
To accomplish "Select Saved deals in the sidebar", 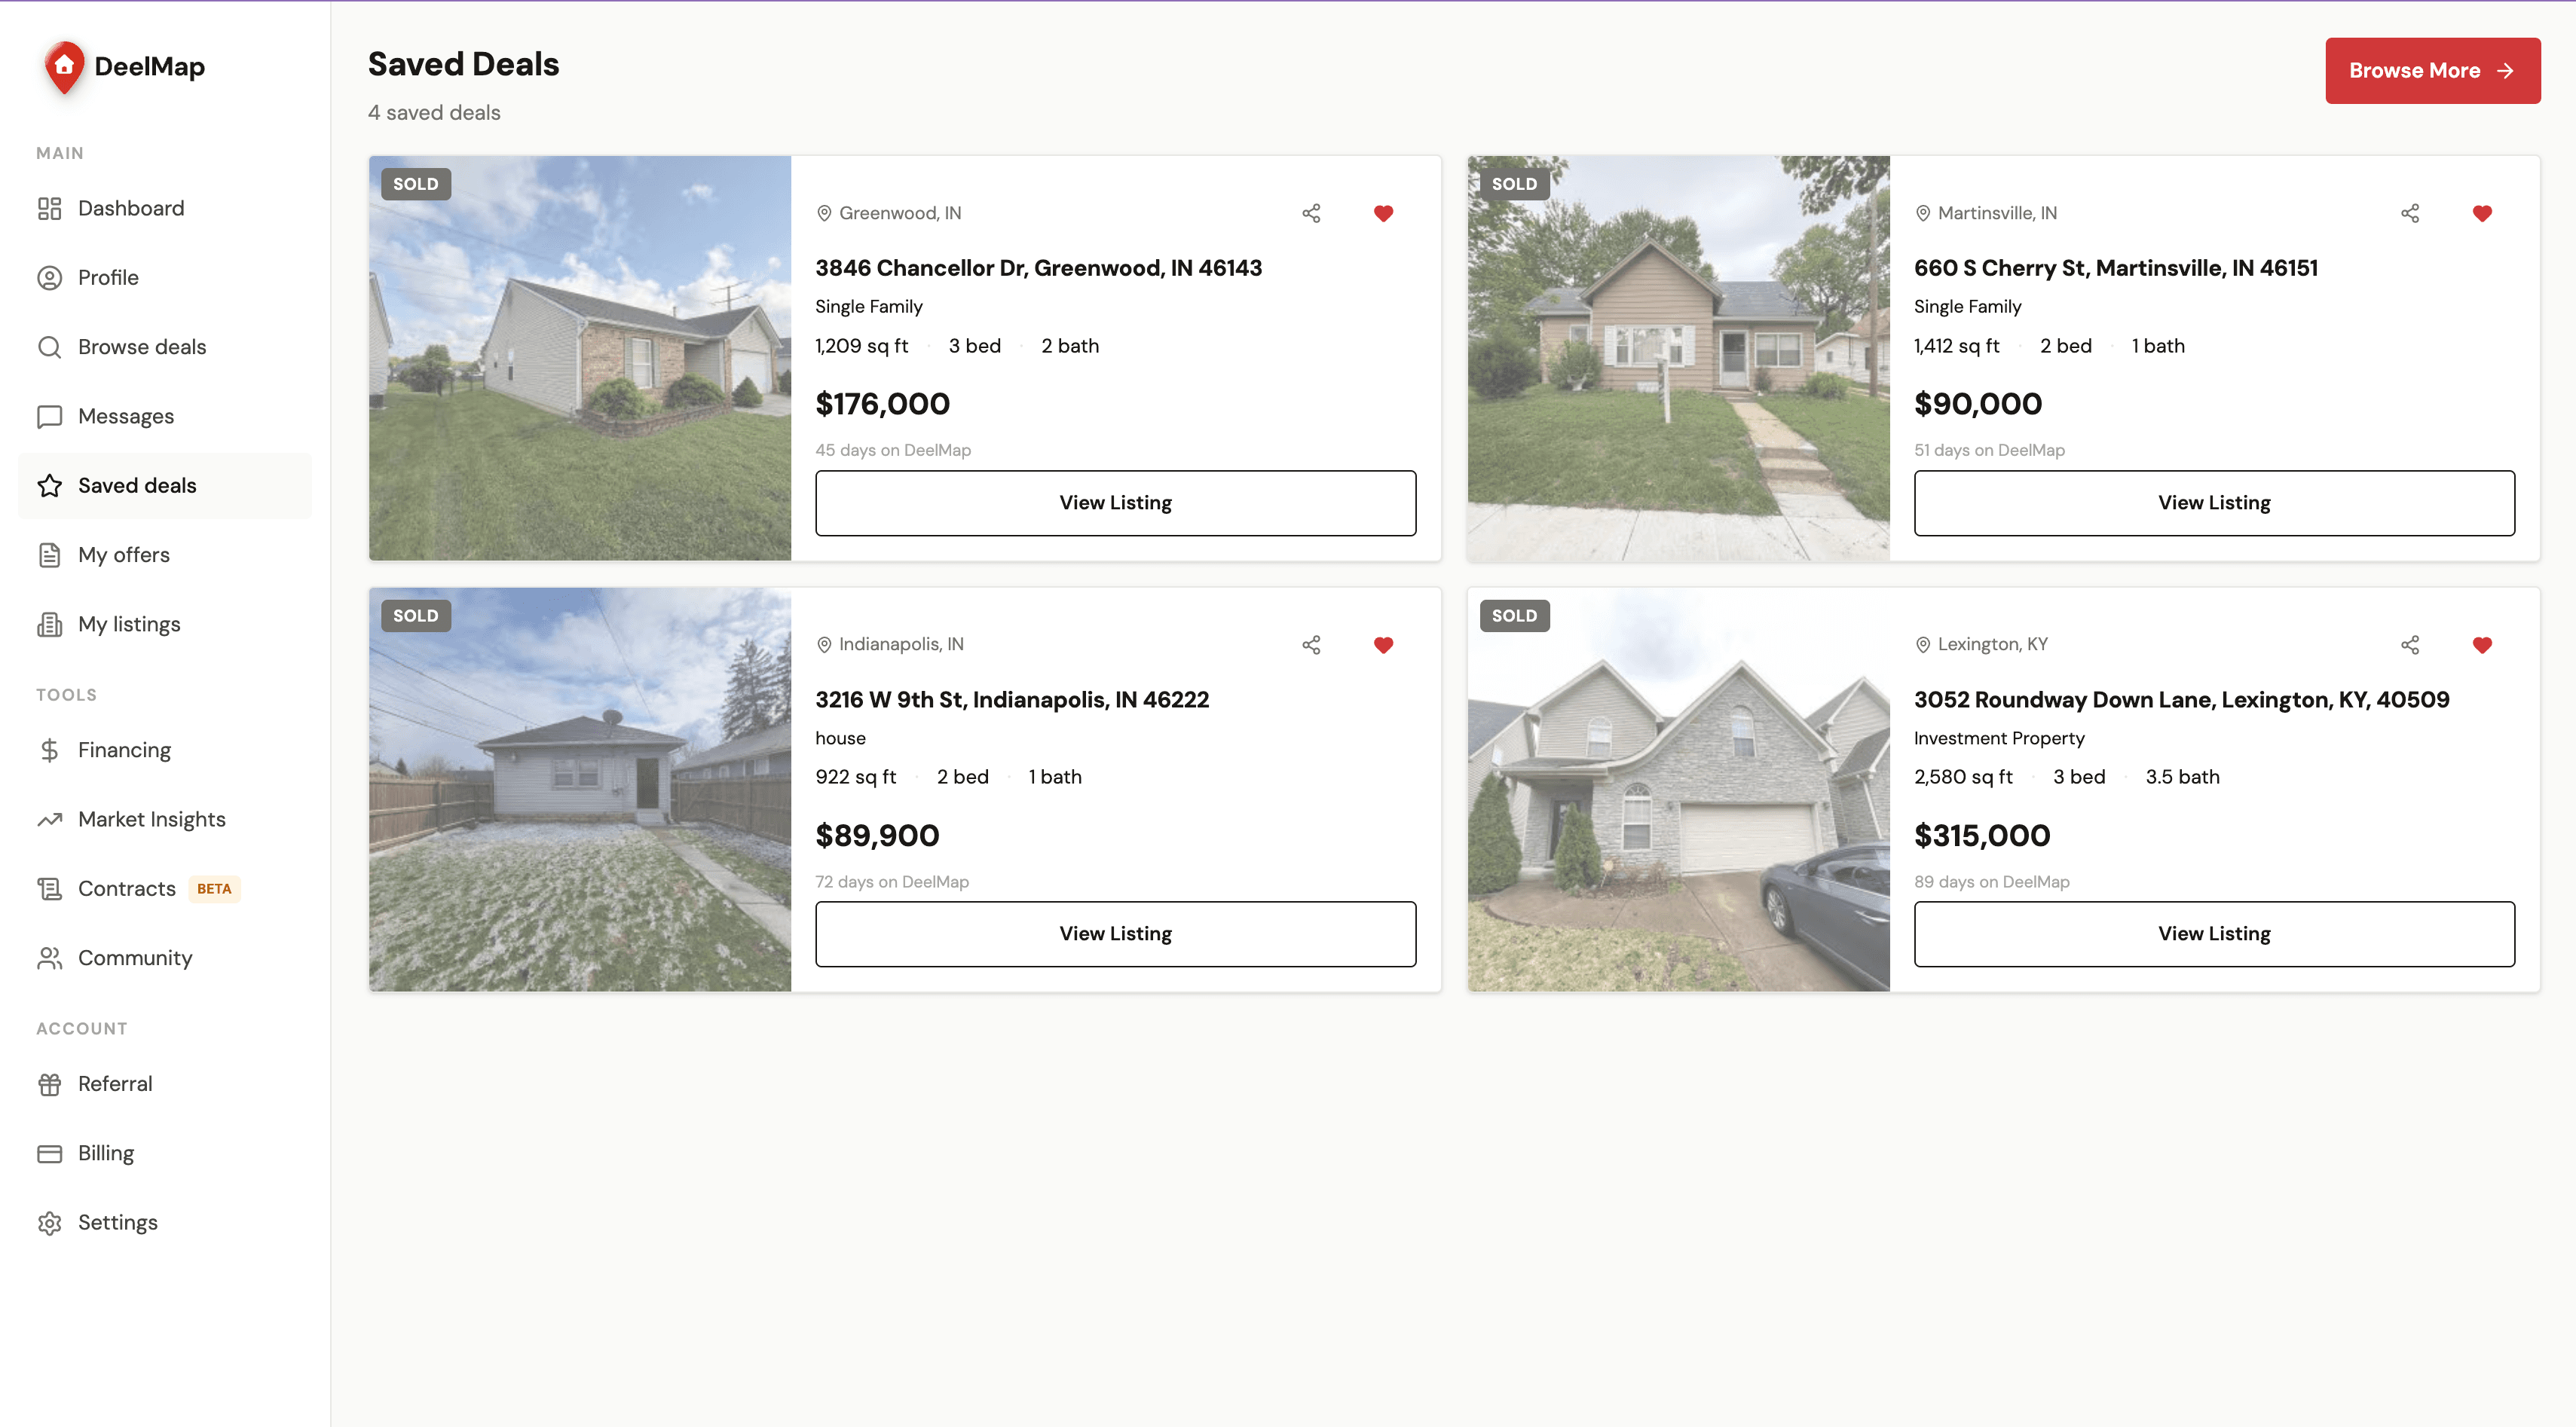I will [165, 486].
